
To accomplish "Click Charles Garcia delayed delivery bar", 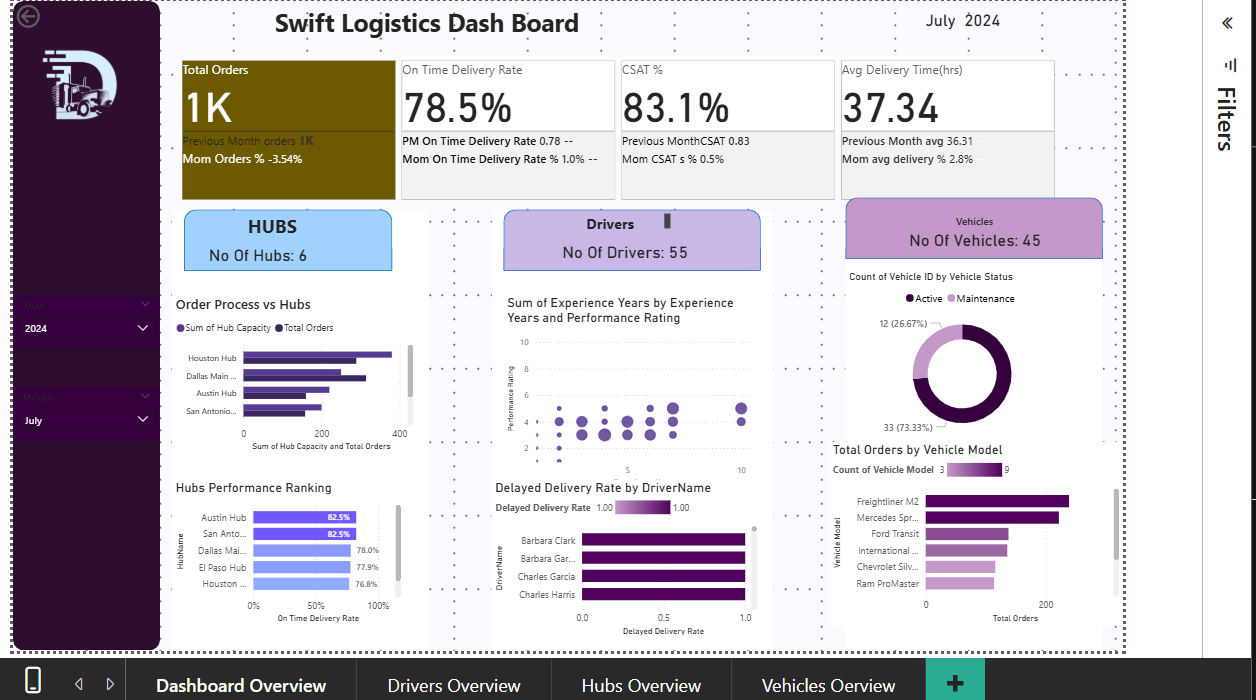I will click(663, 576).
